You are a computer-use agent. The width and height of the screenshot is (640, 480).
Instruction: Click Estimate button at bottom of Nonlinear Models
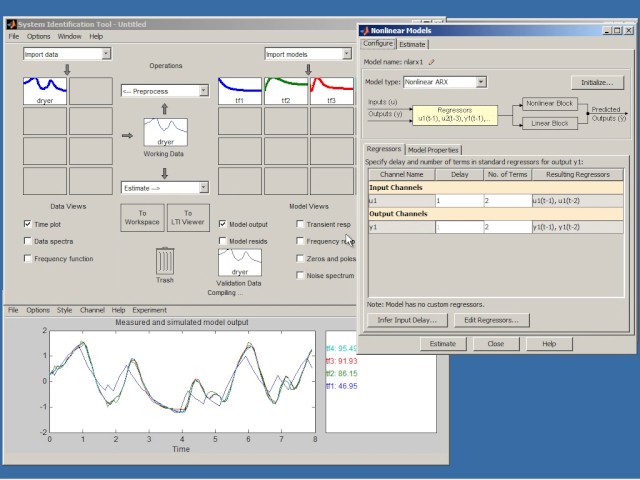click(443, 344)
